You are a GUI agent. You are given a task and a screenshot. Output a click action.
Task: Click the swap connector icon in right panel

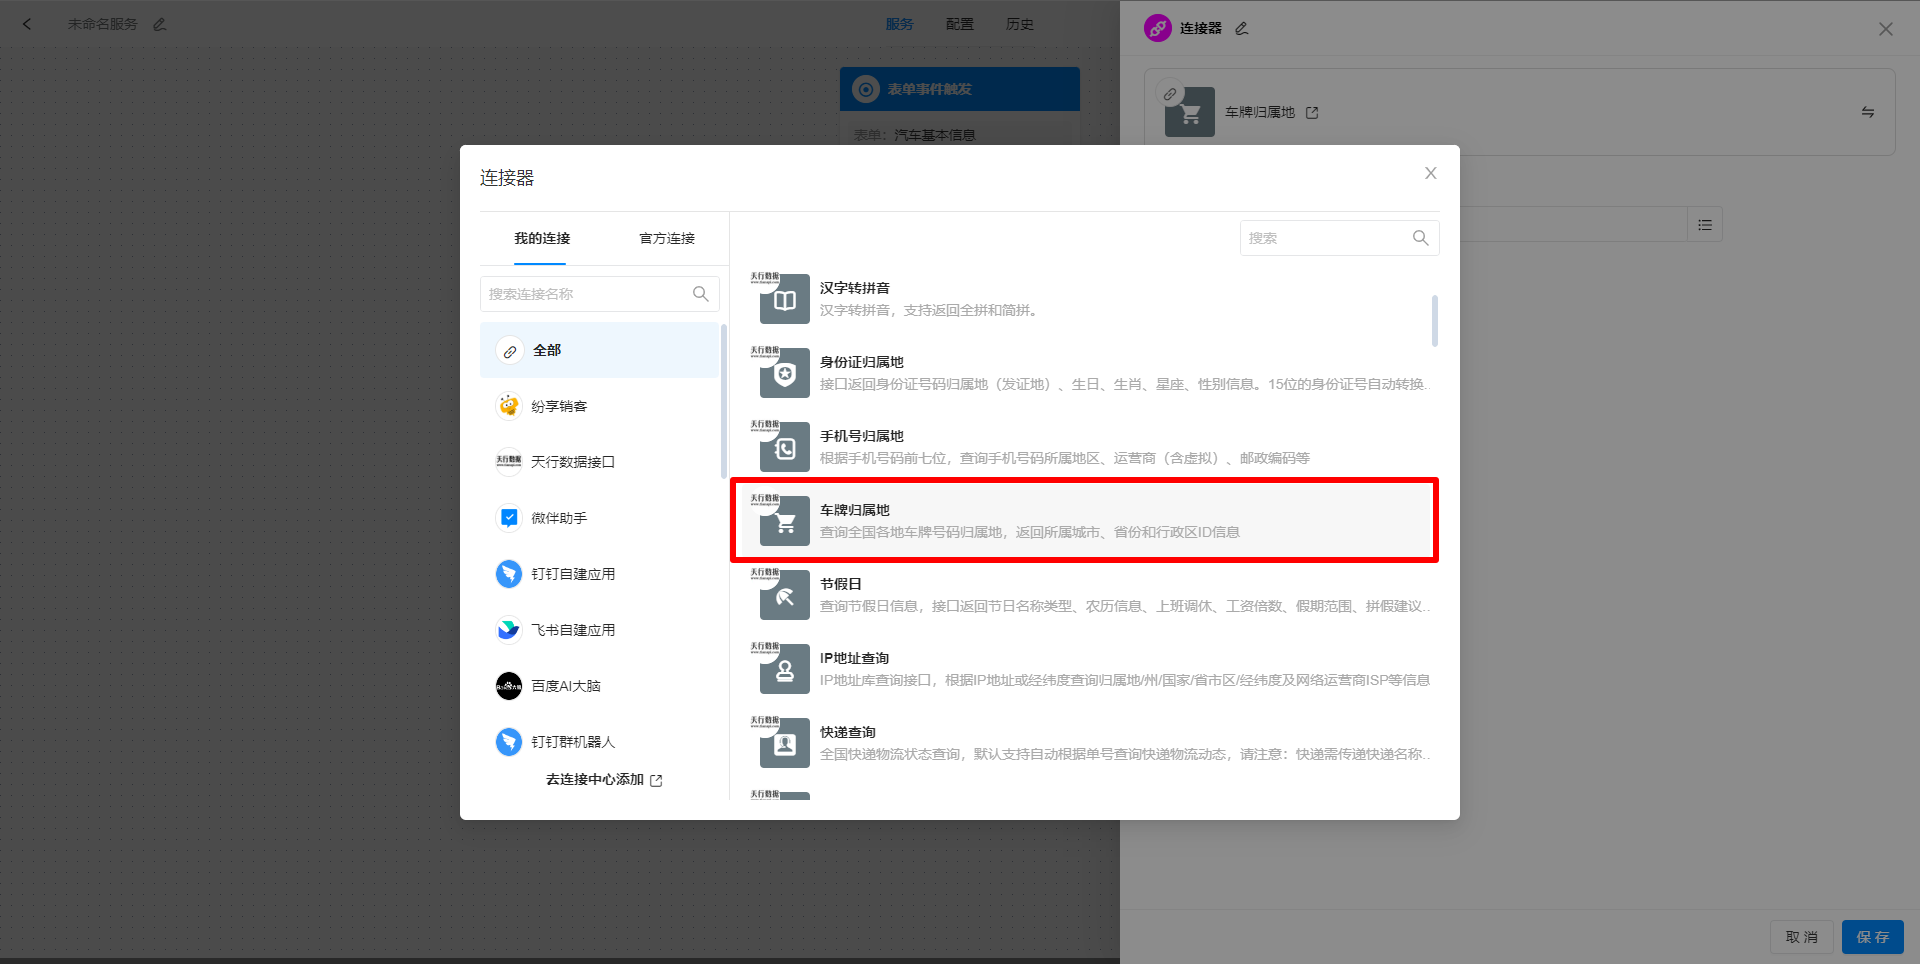(x=1868, y=112)
